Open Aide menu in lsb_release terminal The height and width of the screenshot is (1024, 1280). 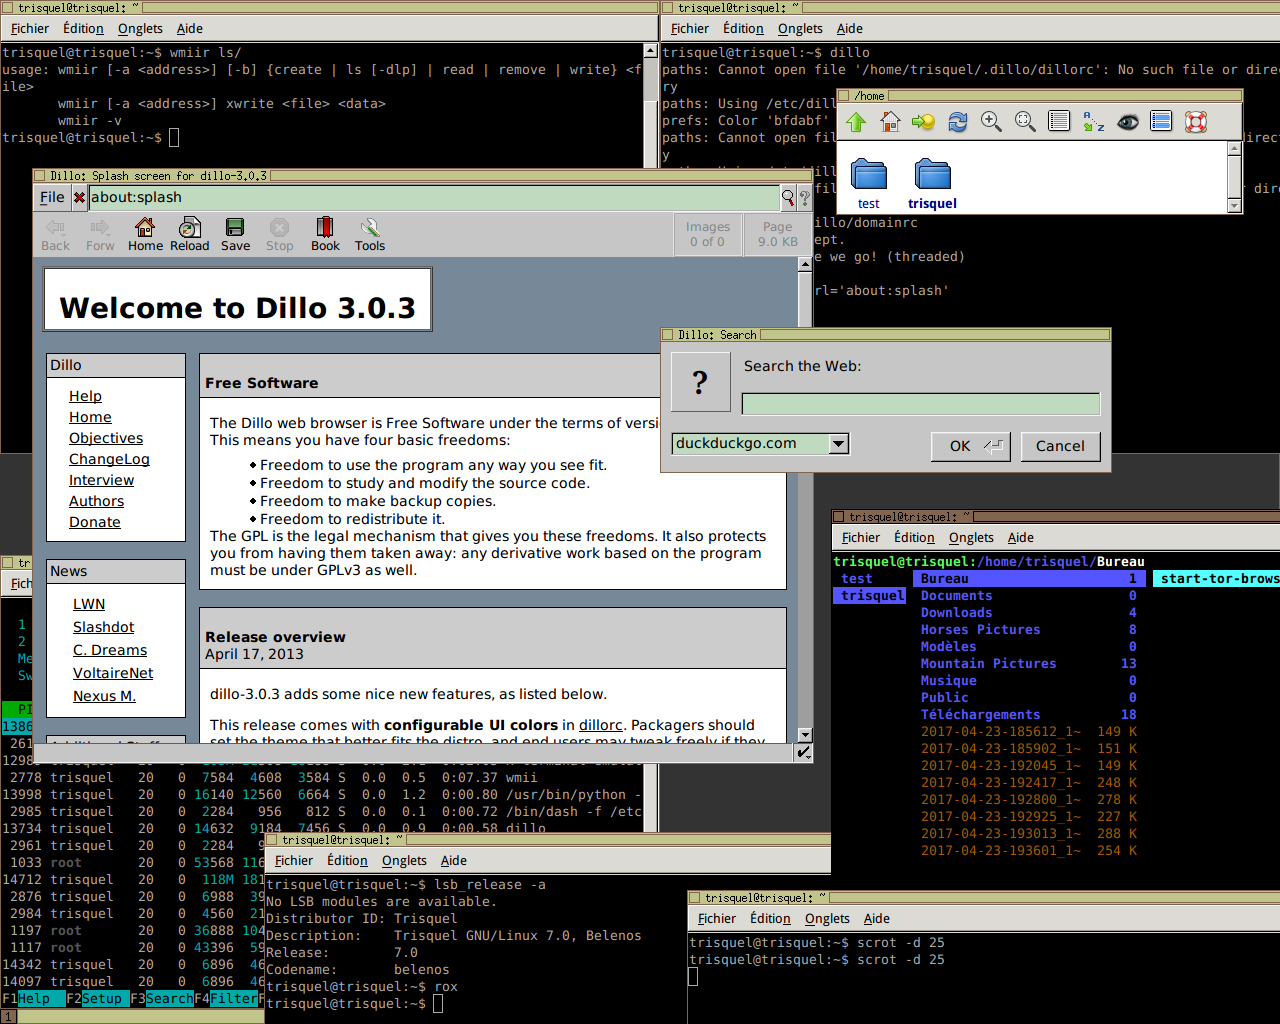454,860
